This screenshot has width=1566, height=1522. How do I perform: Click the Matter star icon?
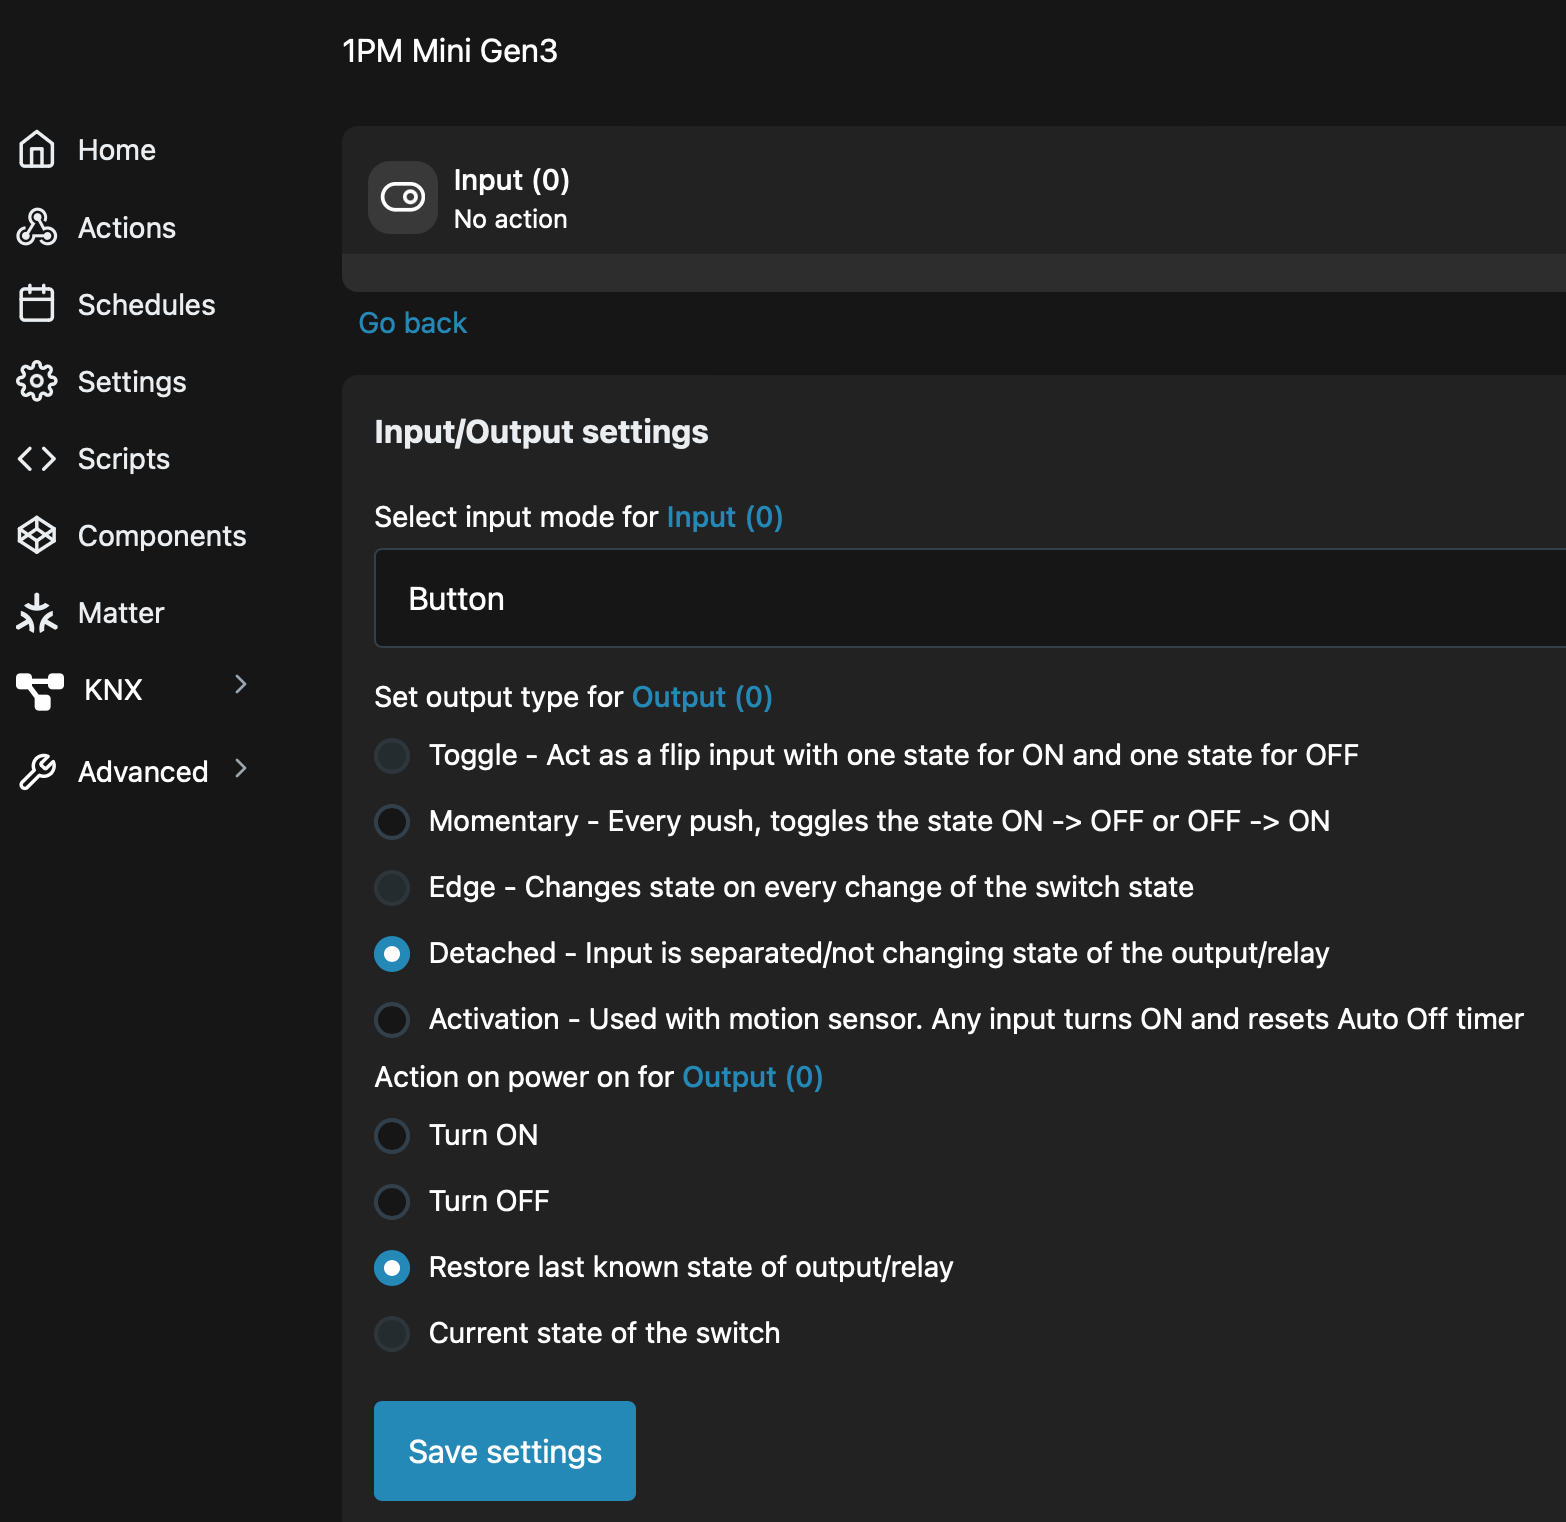(x=37, y=613)
